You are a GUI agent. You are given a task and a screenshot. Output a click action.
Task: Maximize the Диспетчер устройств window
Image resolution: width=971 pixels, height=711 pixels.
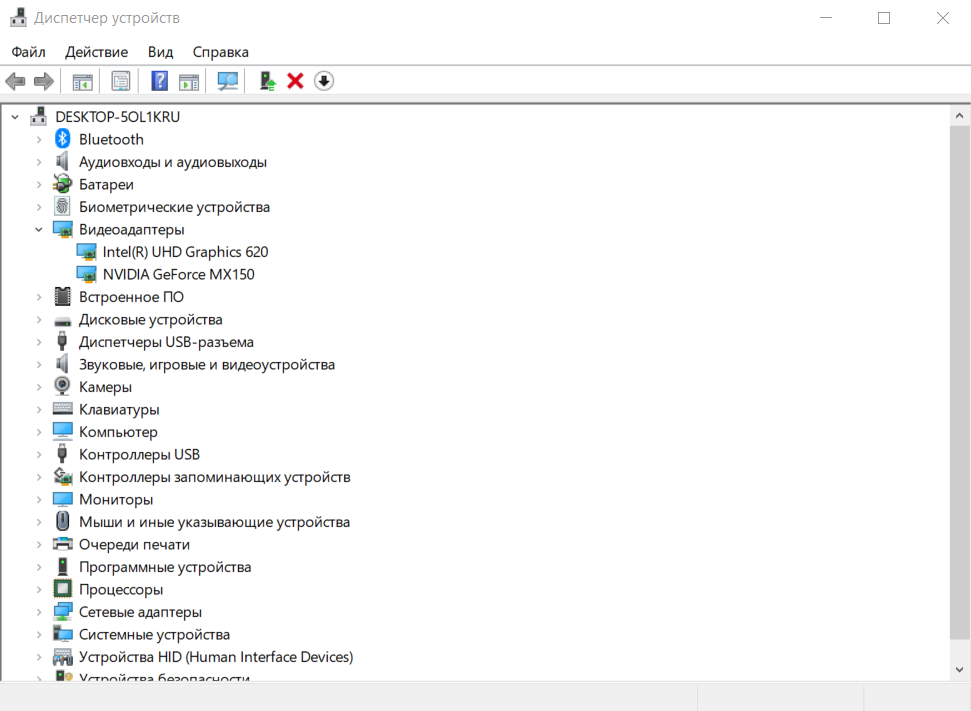884,18
